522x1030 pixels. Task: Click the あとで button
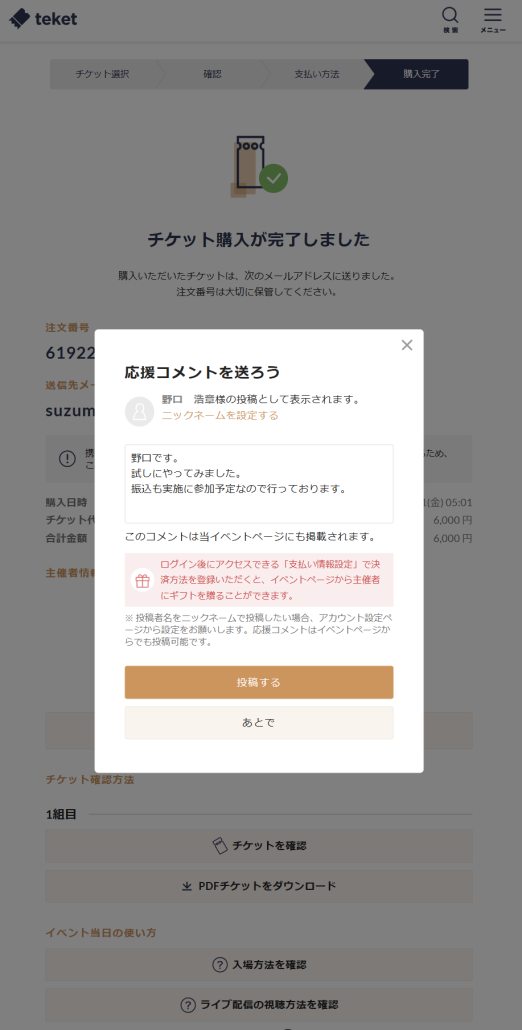point(259,723)
